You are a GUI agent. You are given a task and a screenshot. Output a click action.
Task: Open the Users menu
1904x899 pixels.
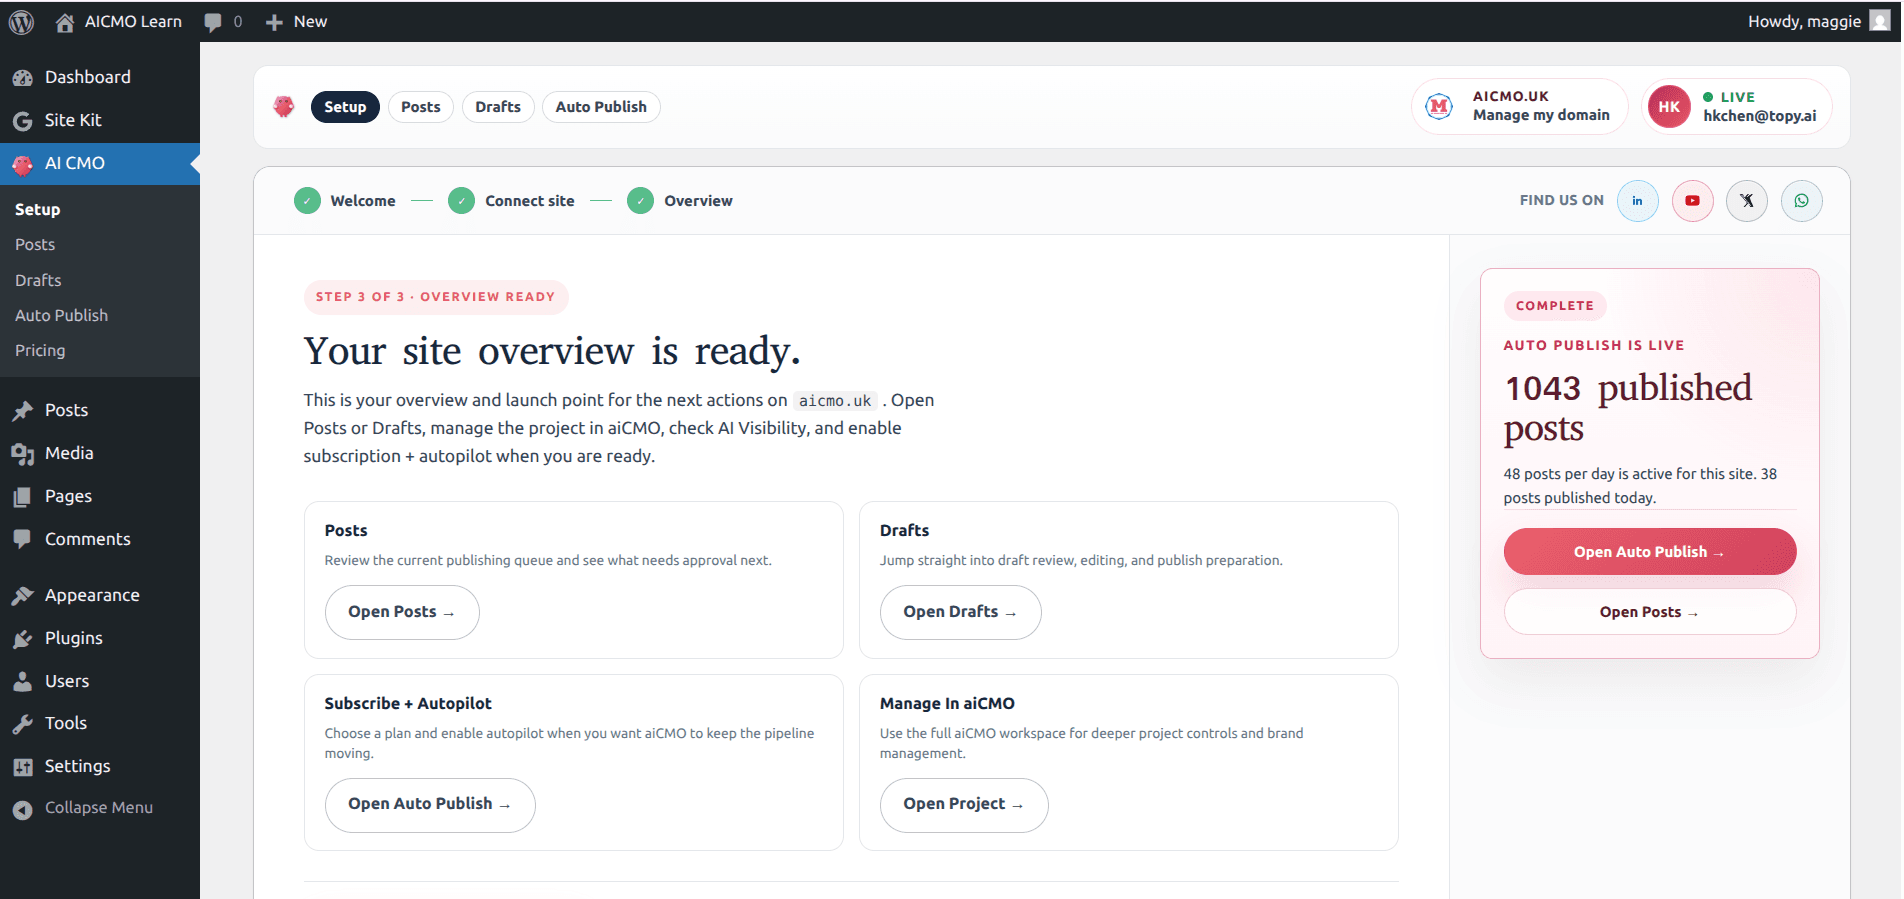[x=100, y=681]
